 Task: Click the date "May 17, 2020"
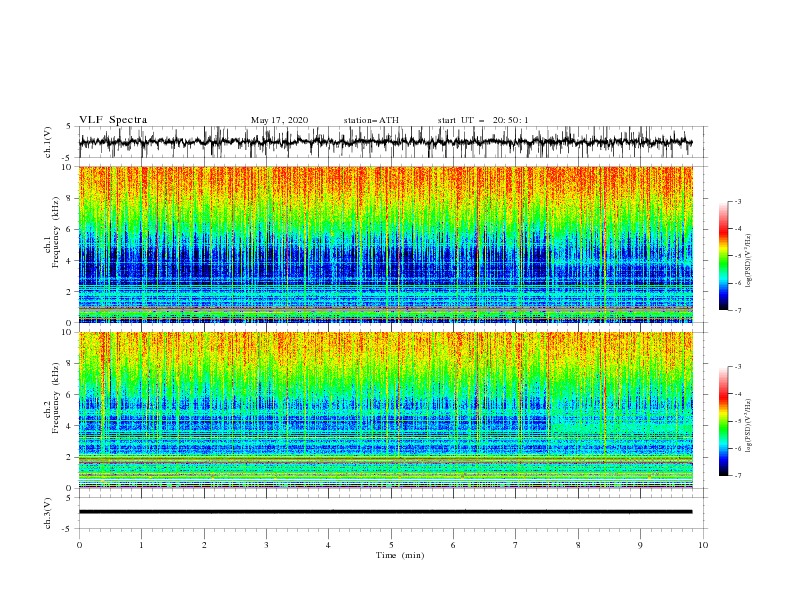279,120
